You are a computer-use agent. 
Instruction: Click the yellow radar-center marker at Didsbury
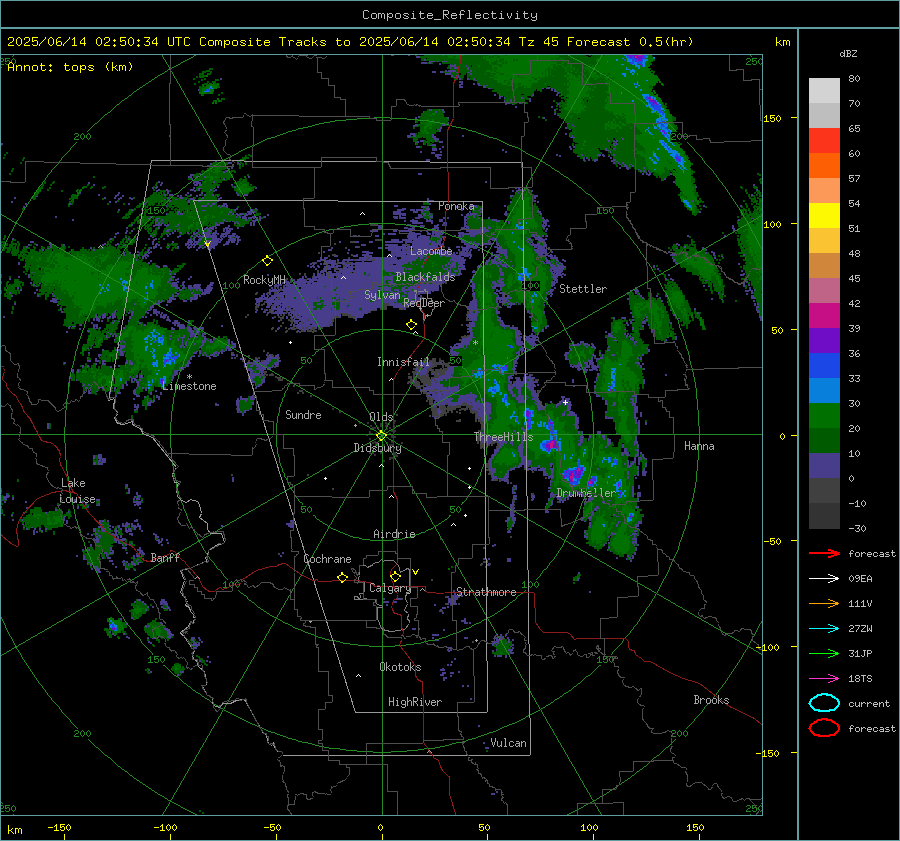point(381,436)
